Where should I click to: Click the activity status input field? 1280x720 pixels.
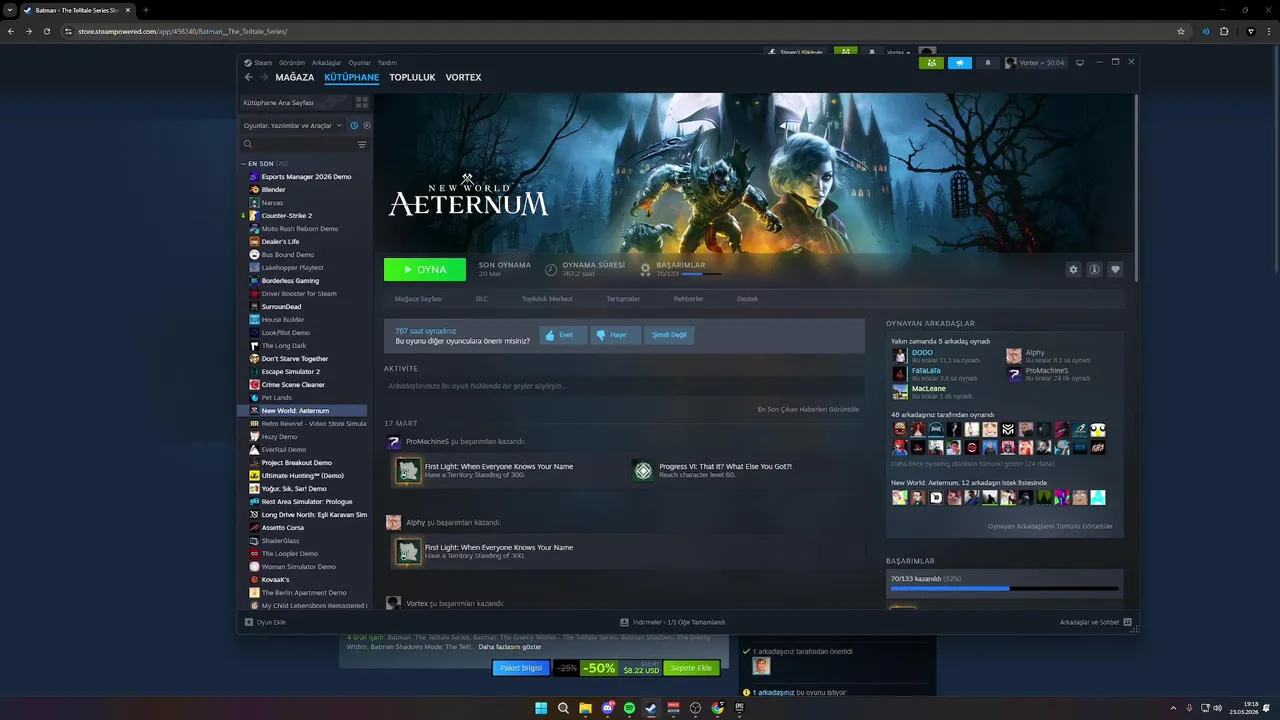click(x=624, y=385)
